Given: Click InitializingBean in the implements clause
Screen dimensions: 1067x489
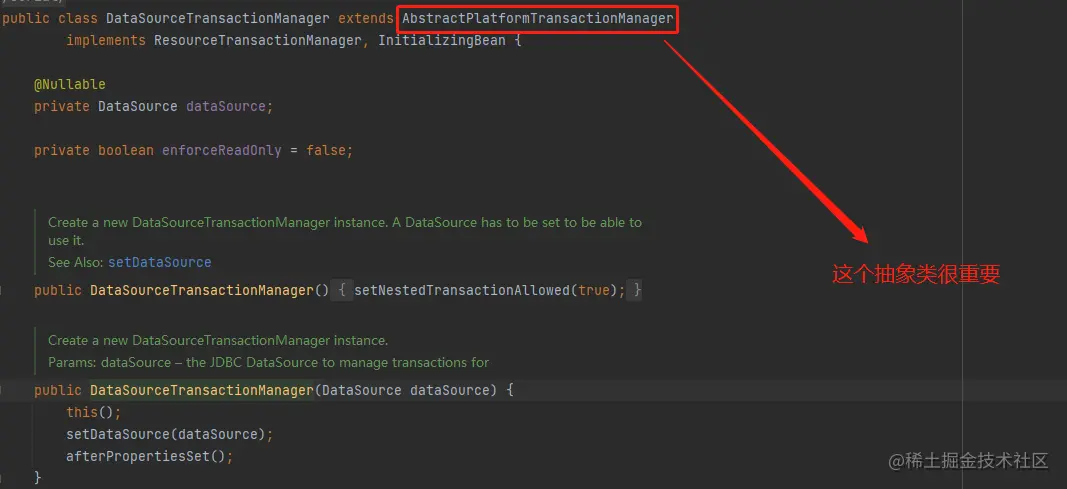Looking at the screenshot, I should 442,40.
